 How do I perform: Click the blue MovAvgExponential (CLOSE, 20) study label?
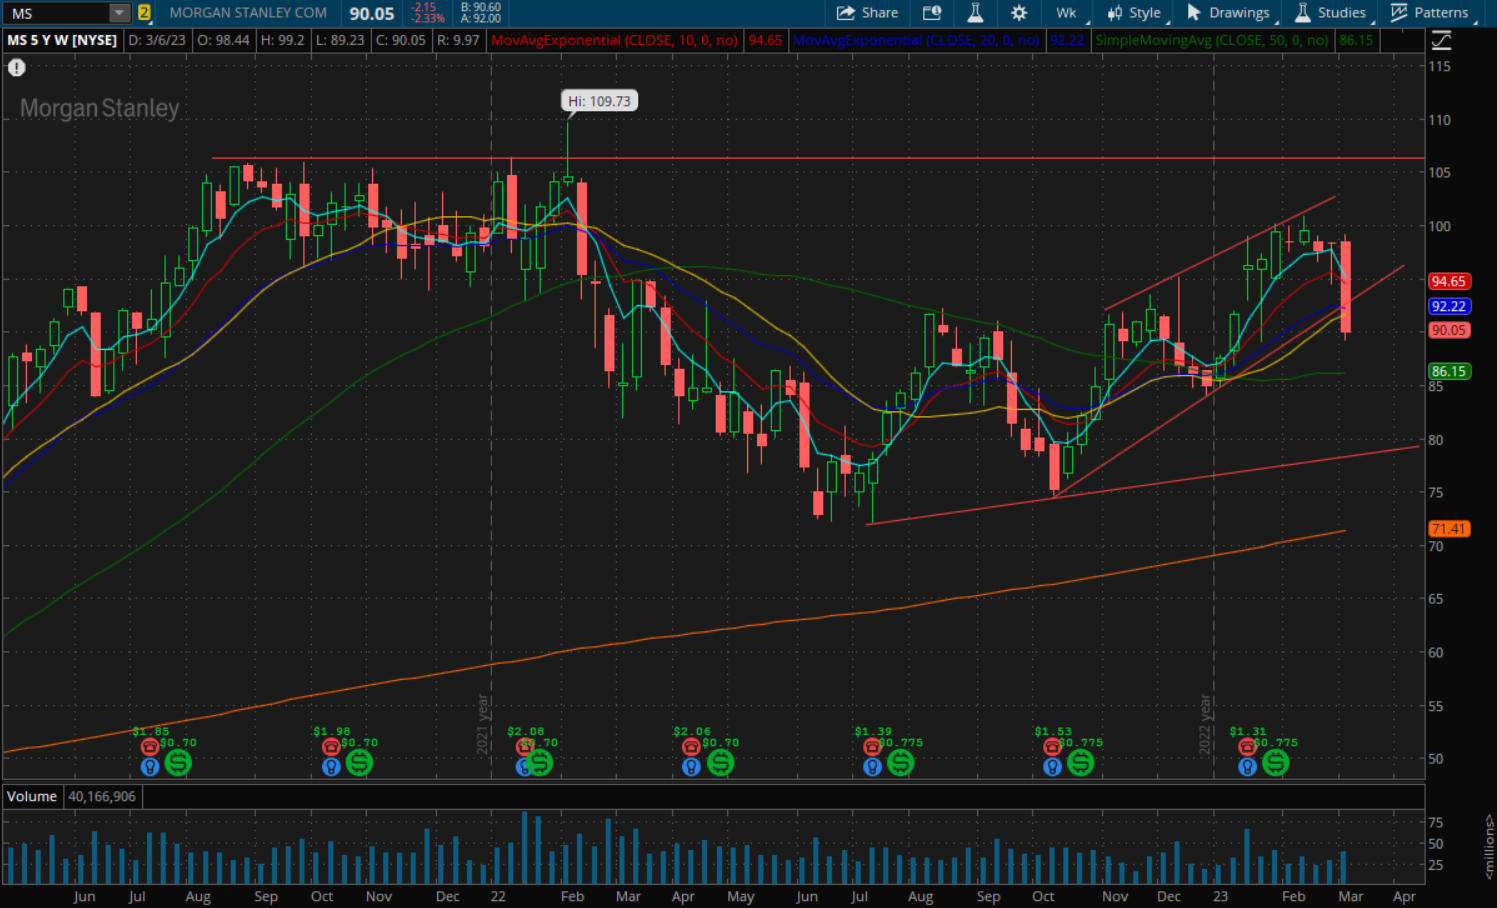coord(916,40)
